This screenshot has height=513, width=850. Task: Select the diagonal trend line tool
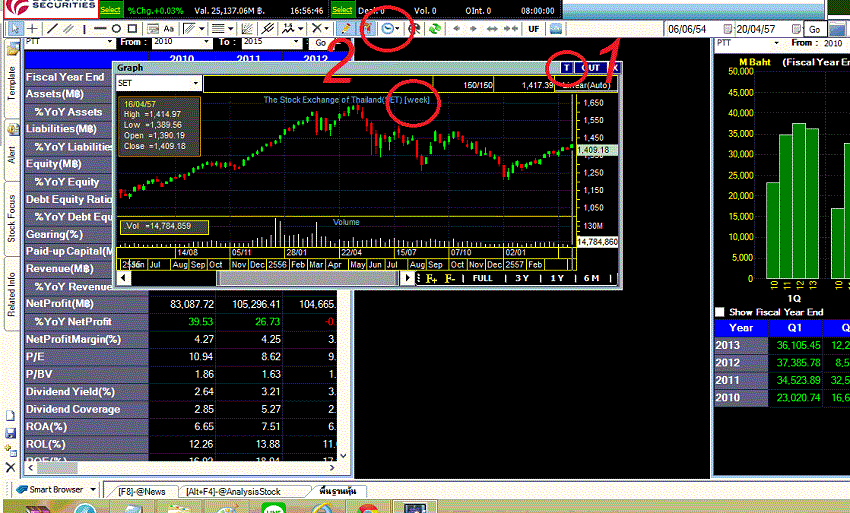click(x=53, y=28)
